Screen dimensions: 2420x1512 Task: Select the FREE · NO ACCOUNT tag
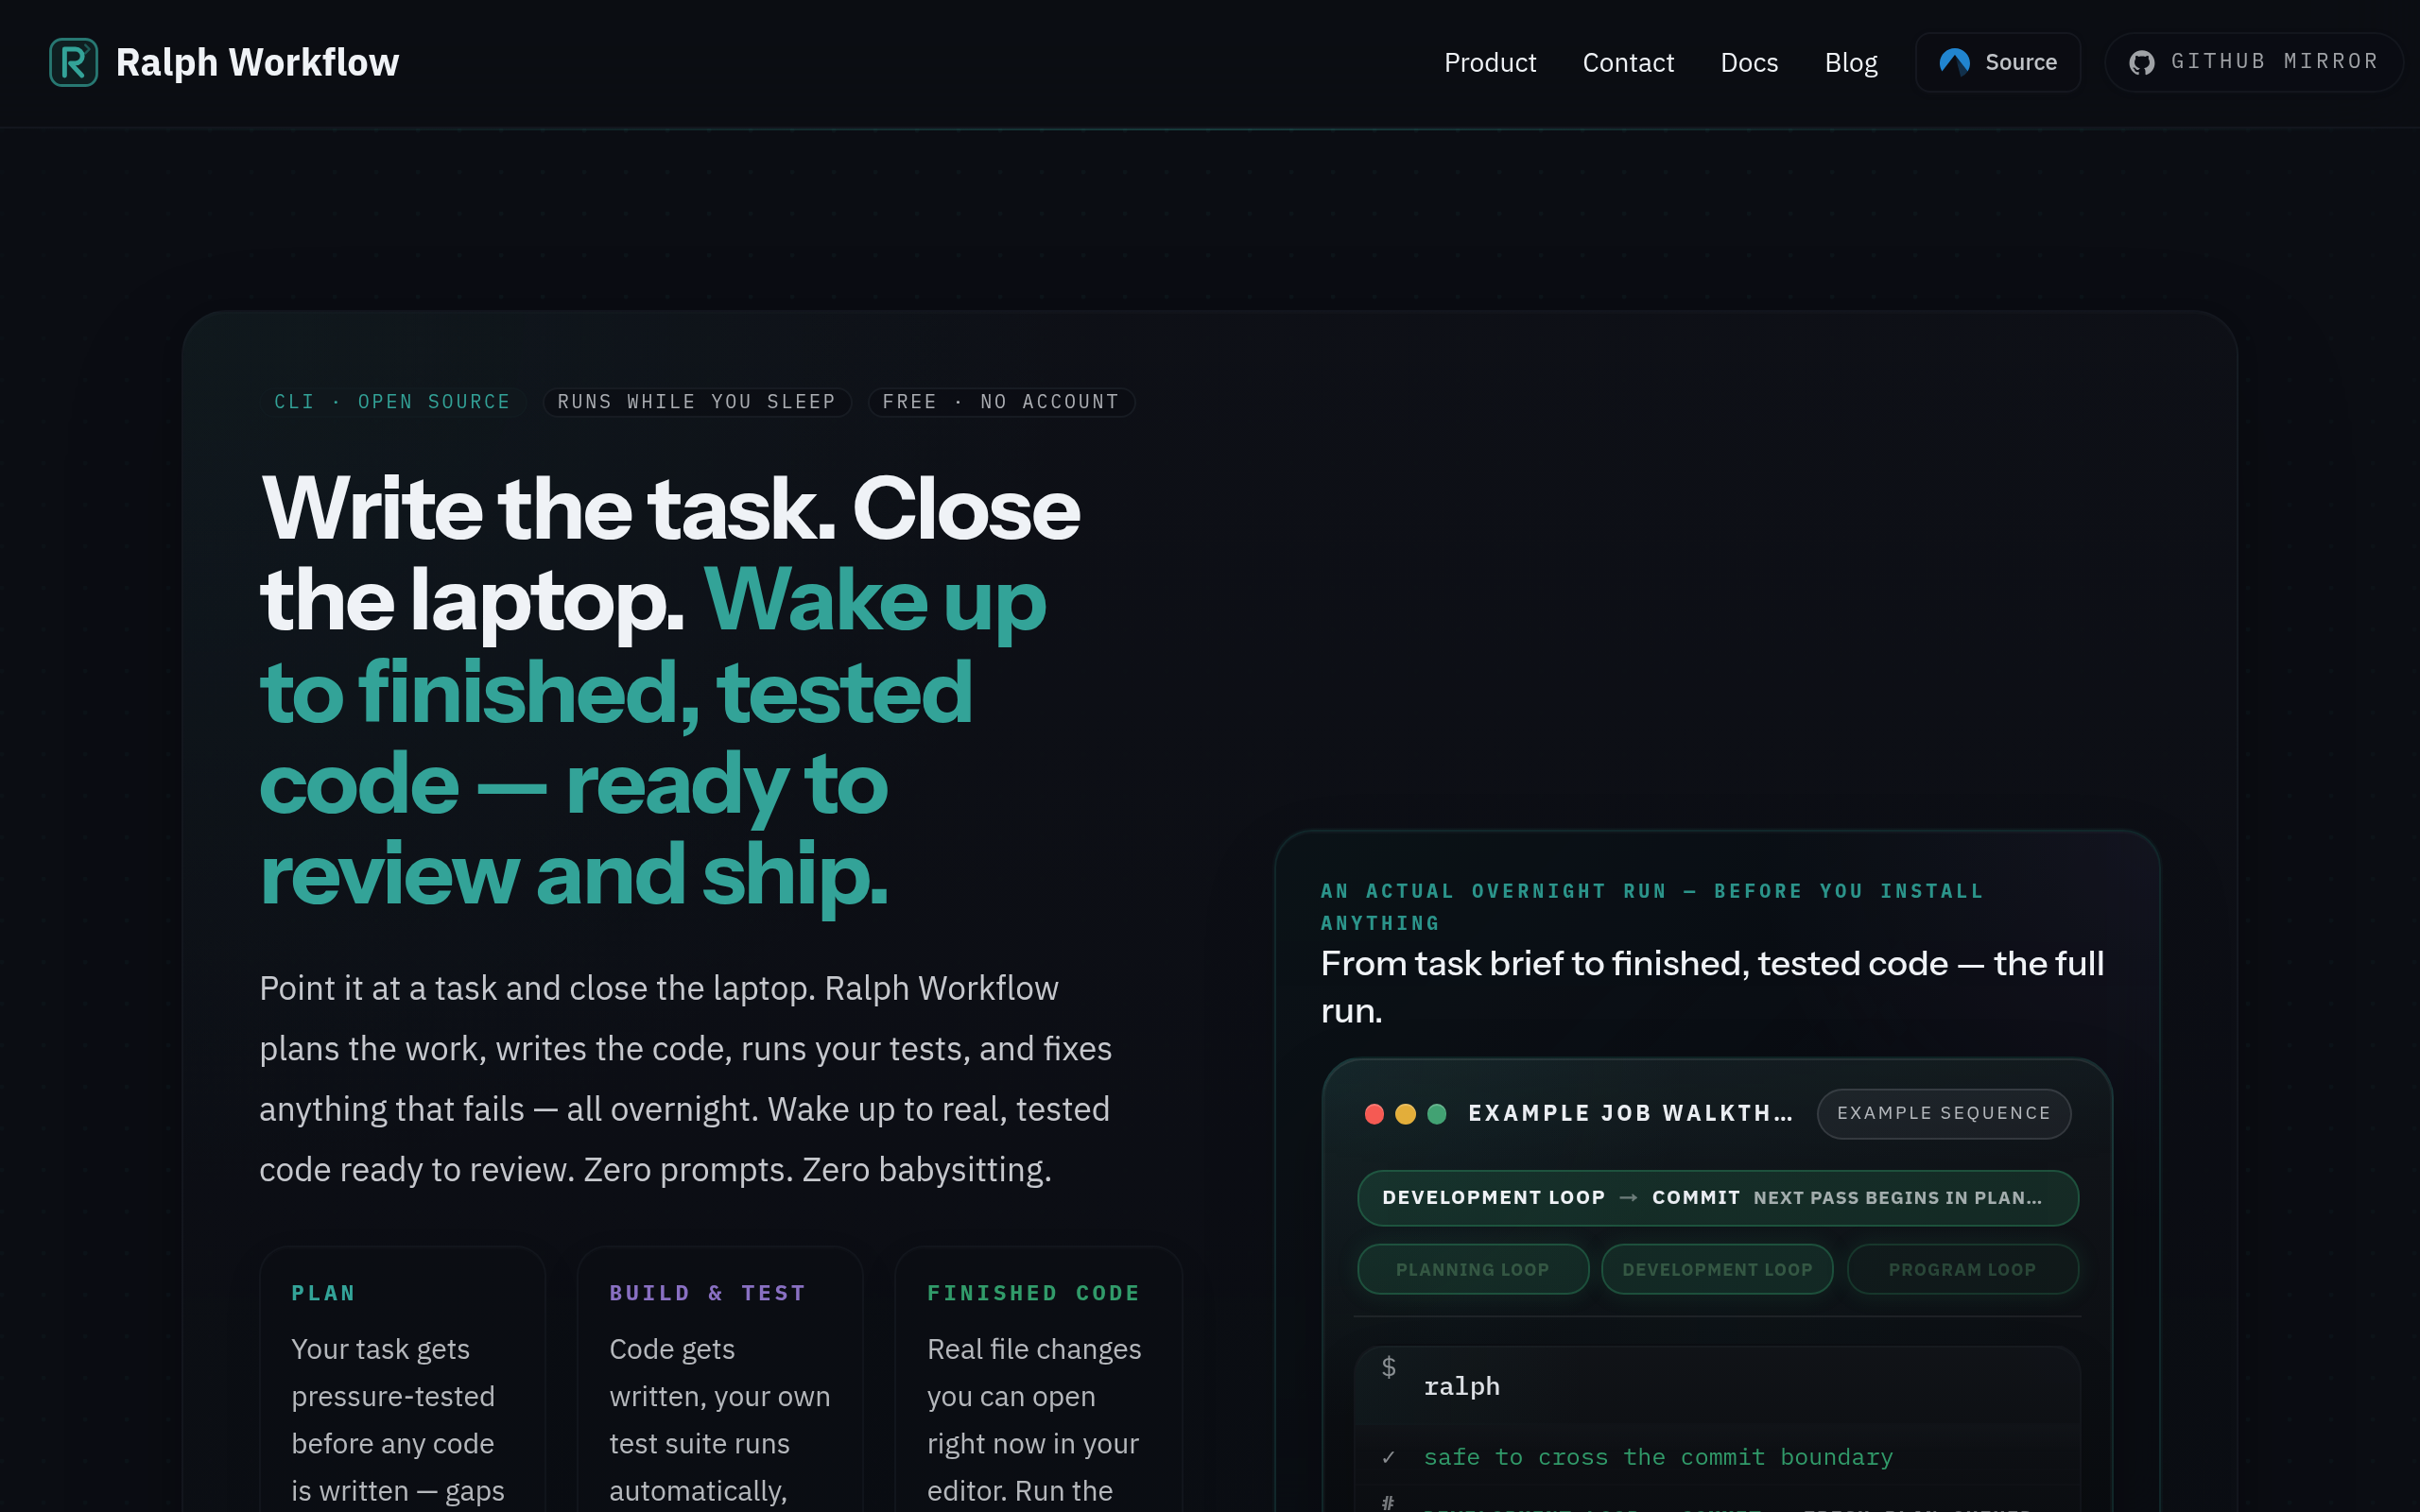click(x=1000, y=402)
